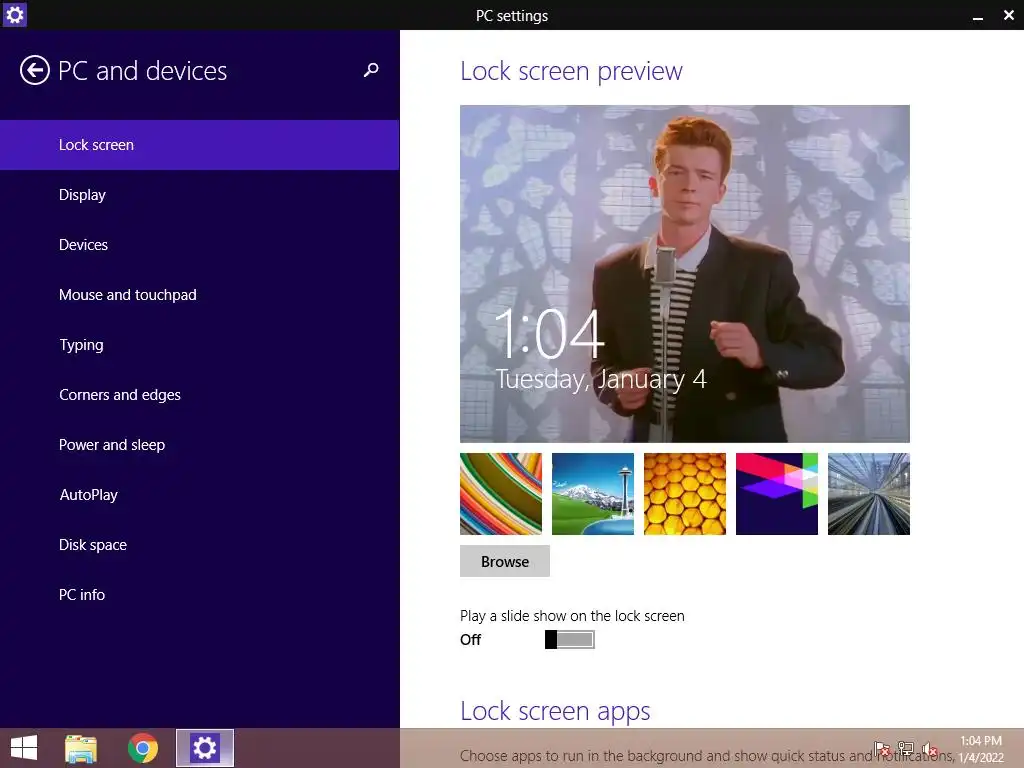Viewport: 1024px width, 768px height.
Task: Choose the yellow honeycomb thumbnail
Action: pyautogui.click(x=684, y=494)
